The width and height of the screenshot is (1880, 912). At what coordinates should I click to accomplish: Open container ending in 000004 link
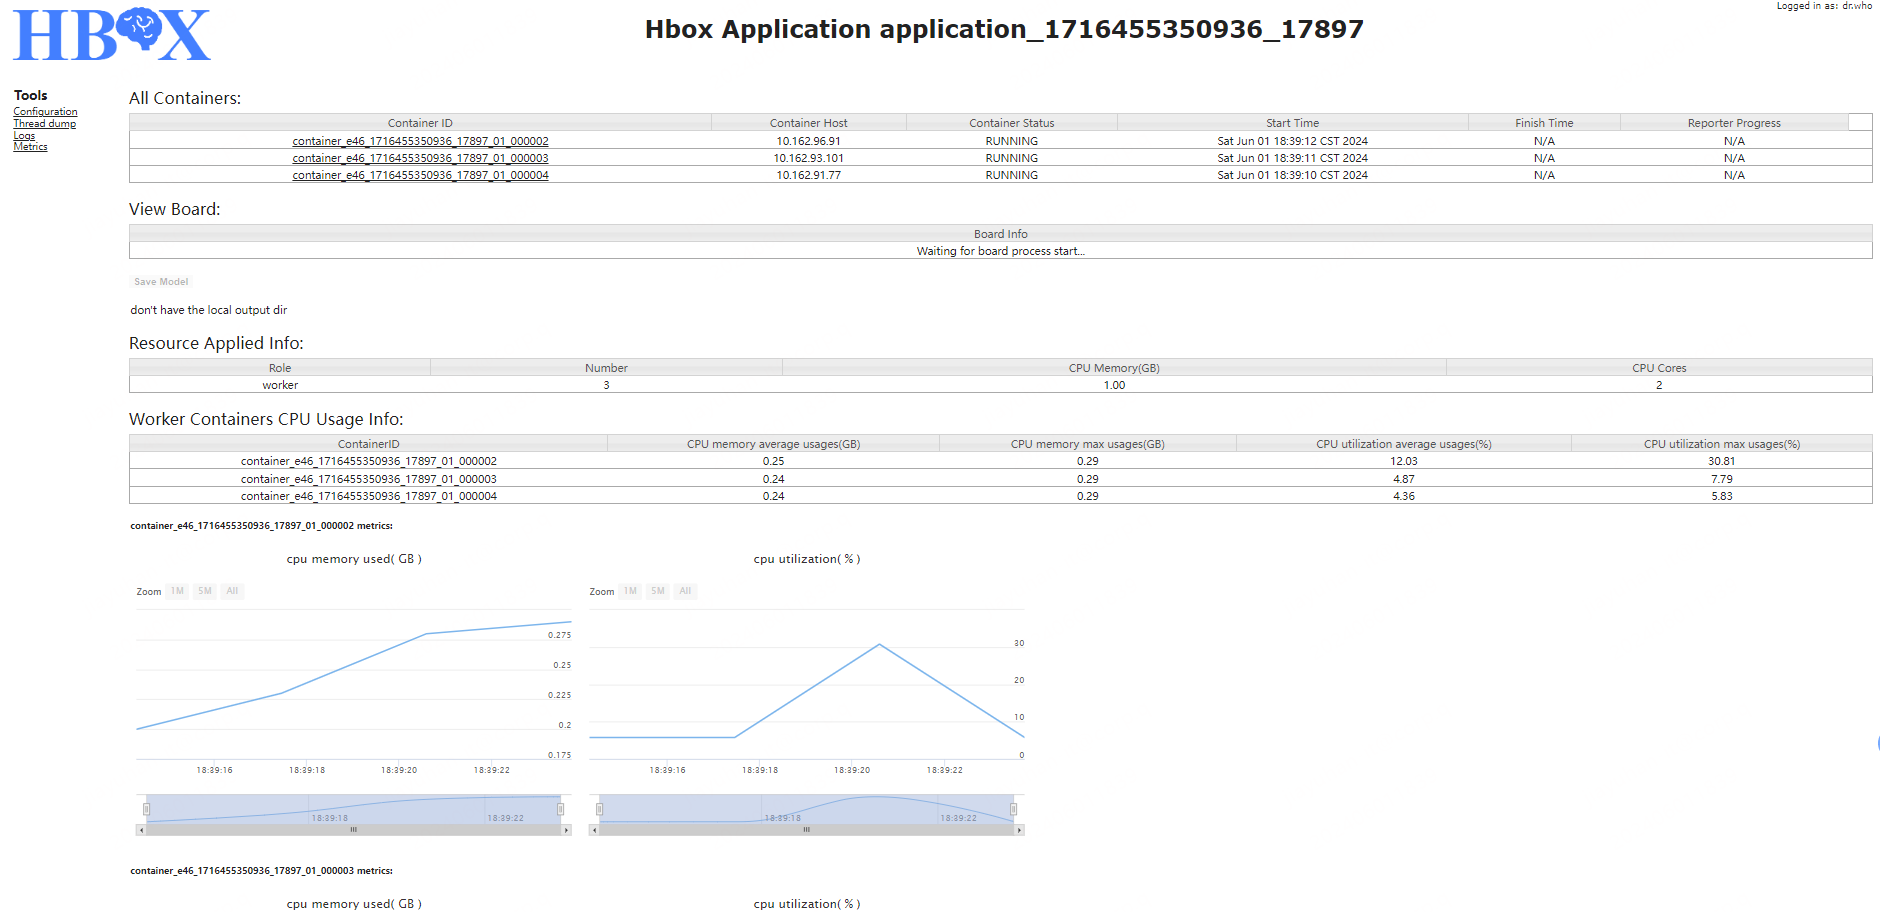pyautogui.click(x=420, y=175)
